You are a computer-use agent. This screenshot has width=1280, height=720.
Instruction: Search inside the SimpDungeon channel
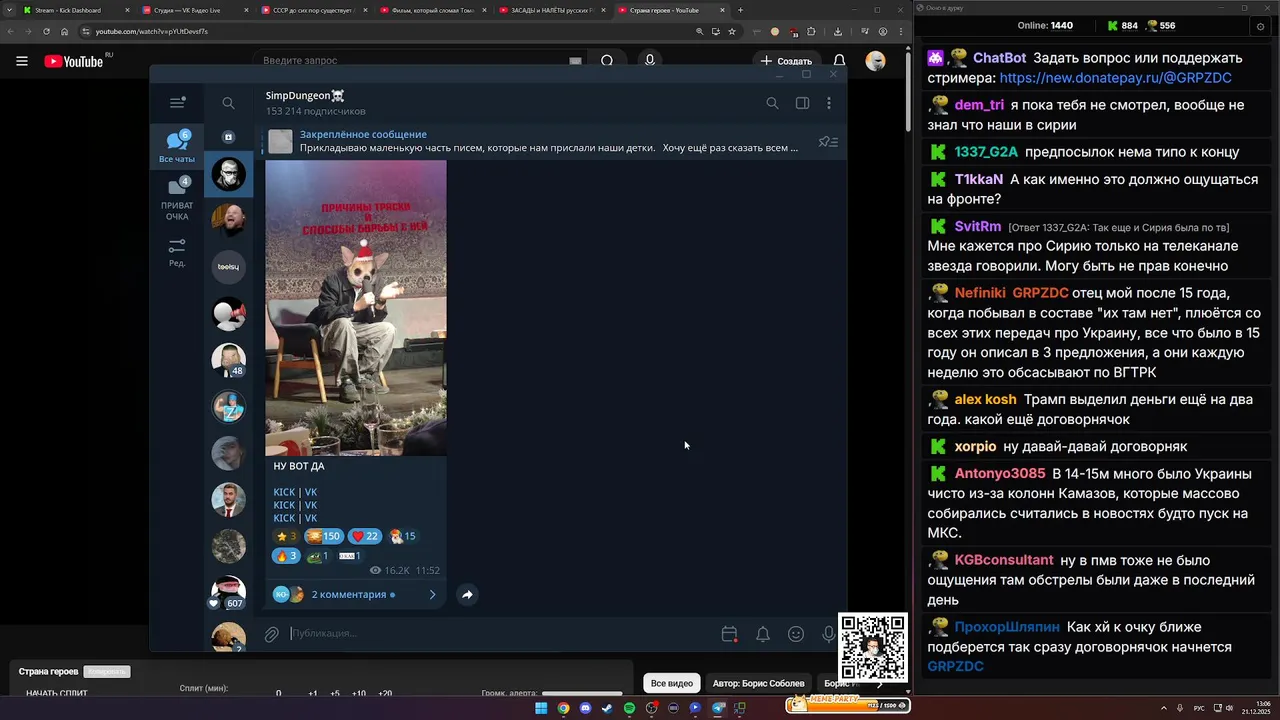tap(772, 103)
